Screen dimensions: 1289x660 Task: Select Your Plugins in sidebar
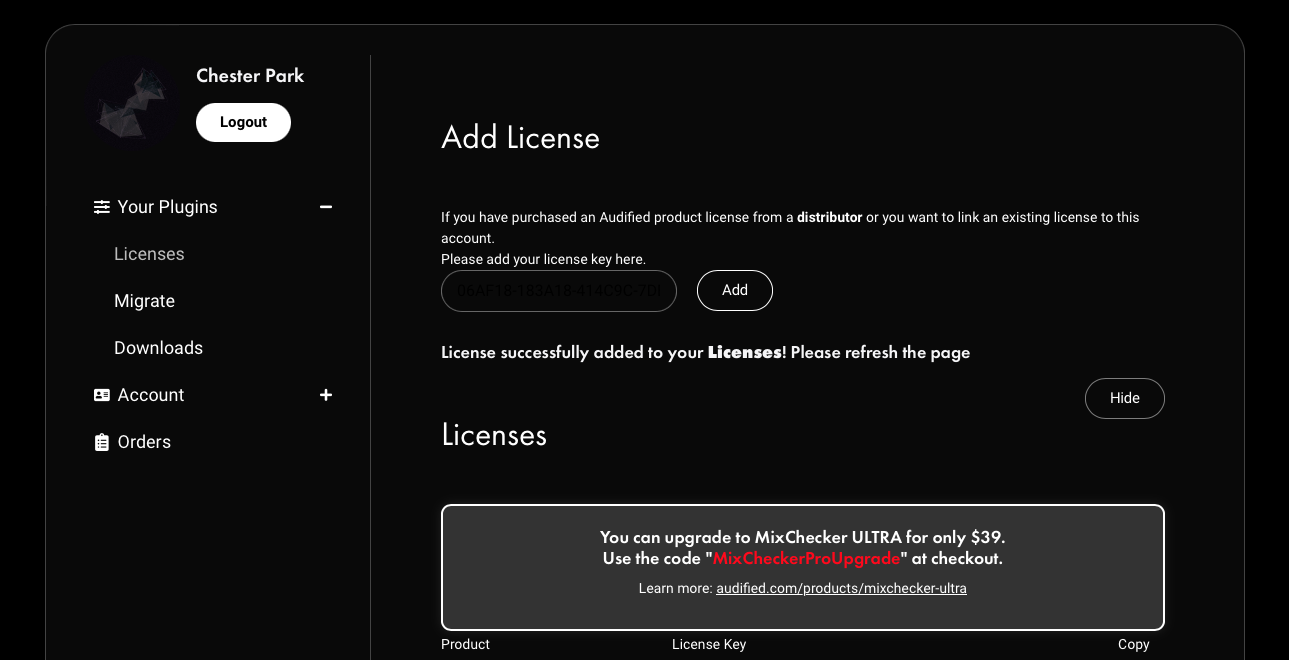click(x=167, y=207)
